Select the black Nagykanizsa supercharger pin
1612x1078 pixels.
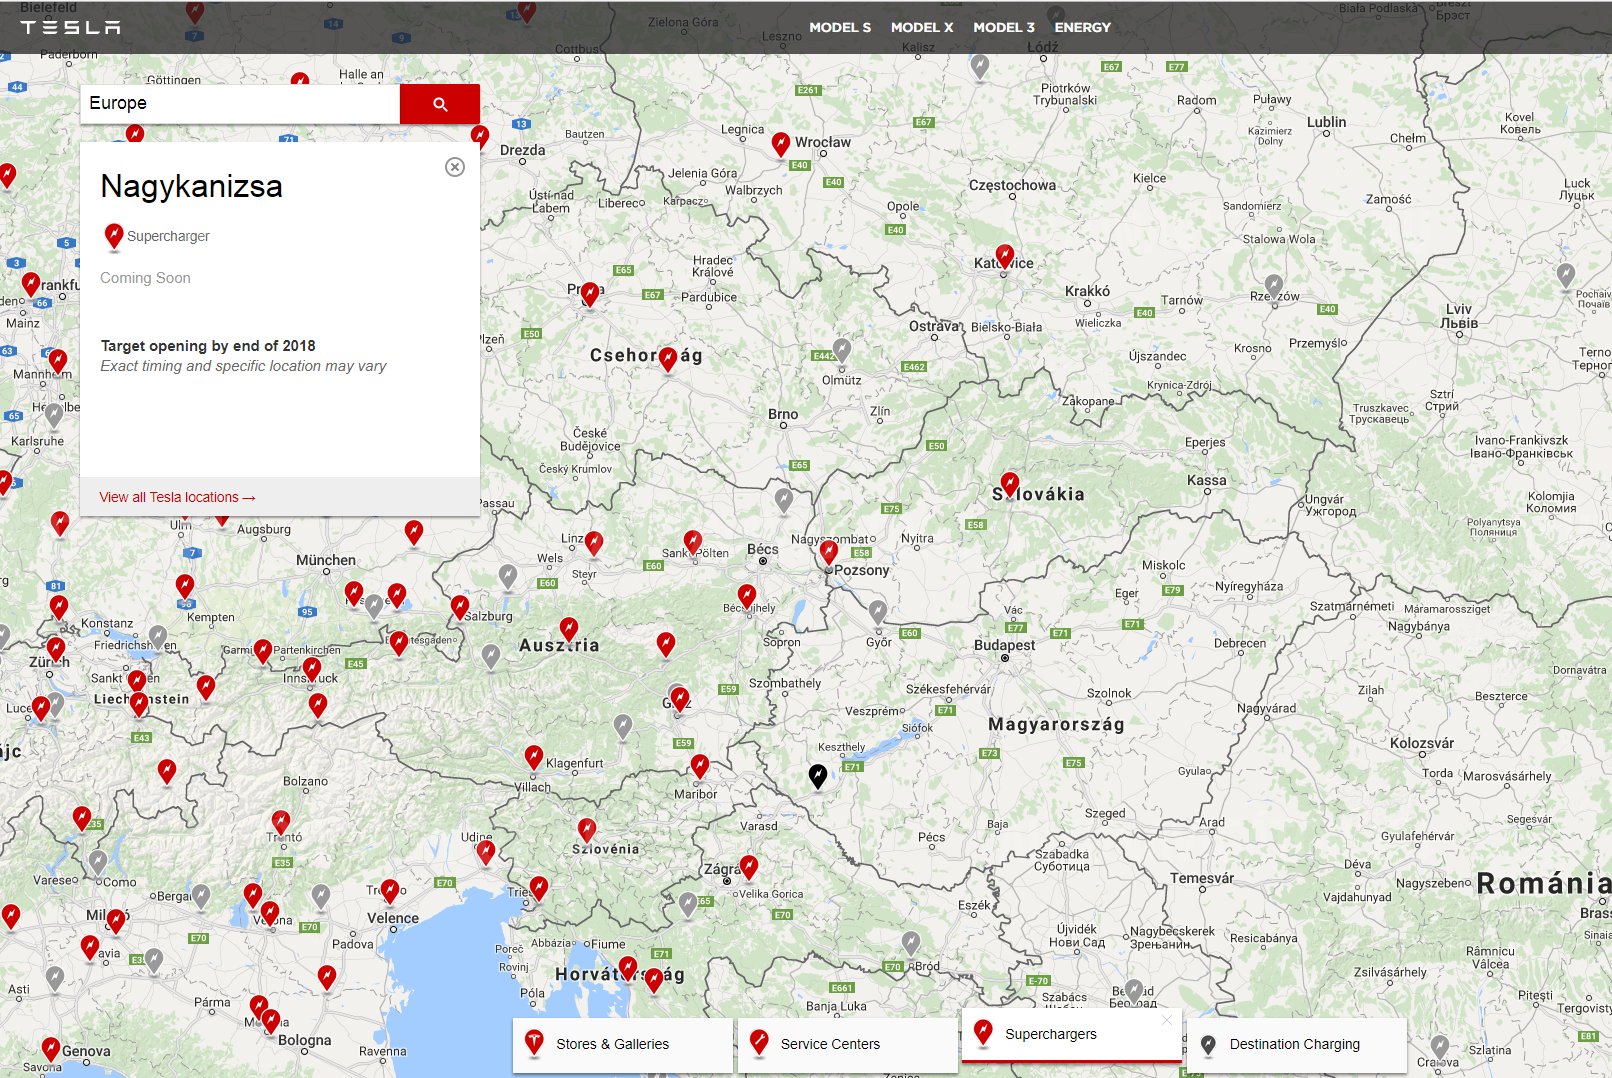click(818, 775)
